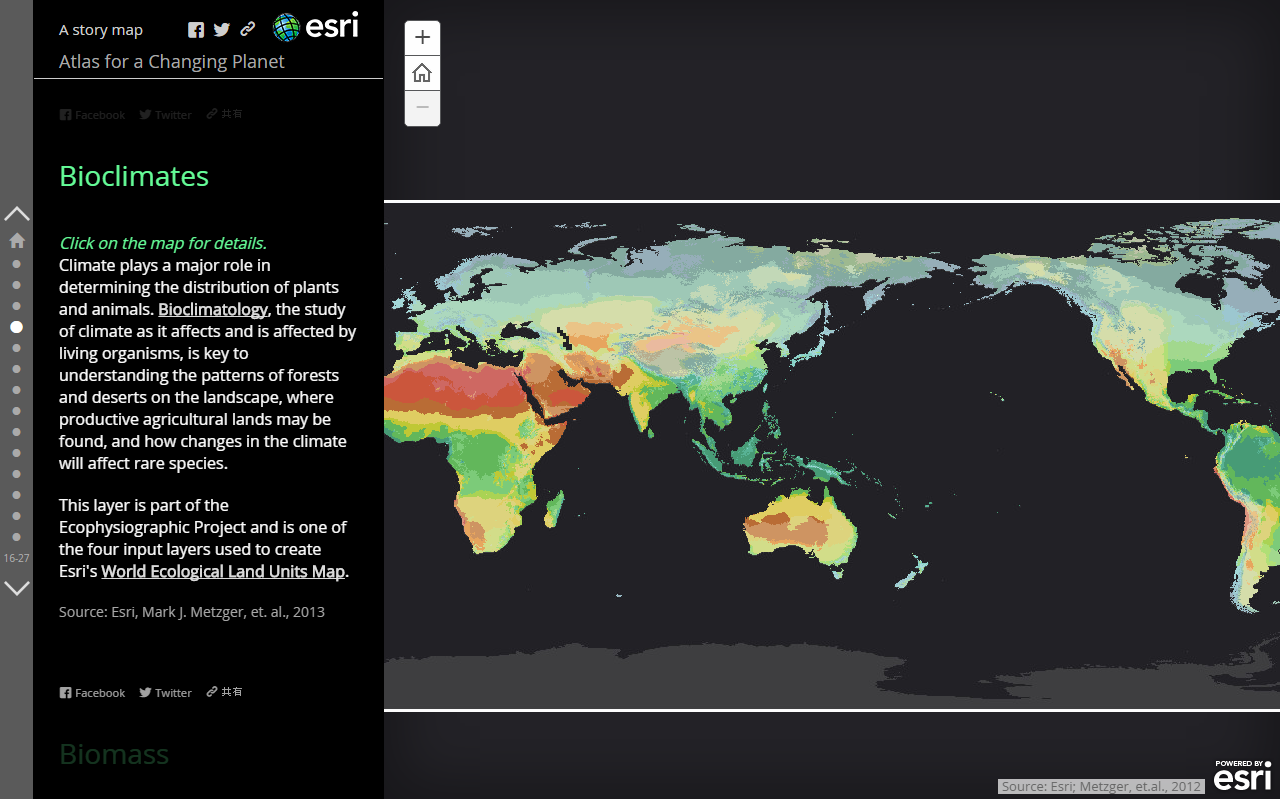Advance to next section with down chevron

pos(17,588)
